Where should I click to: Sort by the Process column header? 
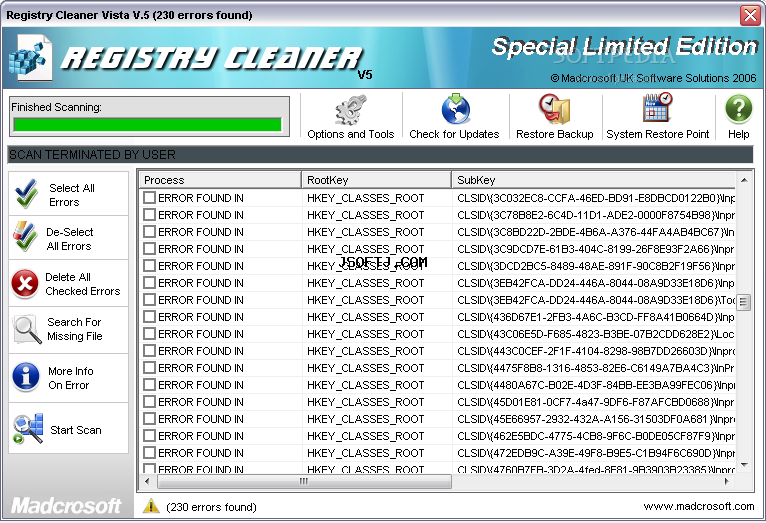point(220,180)
